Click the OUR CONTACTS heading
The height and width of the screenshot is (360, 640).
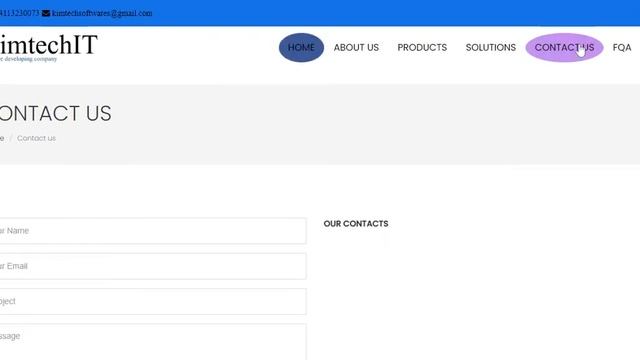tap(356, 224)
